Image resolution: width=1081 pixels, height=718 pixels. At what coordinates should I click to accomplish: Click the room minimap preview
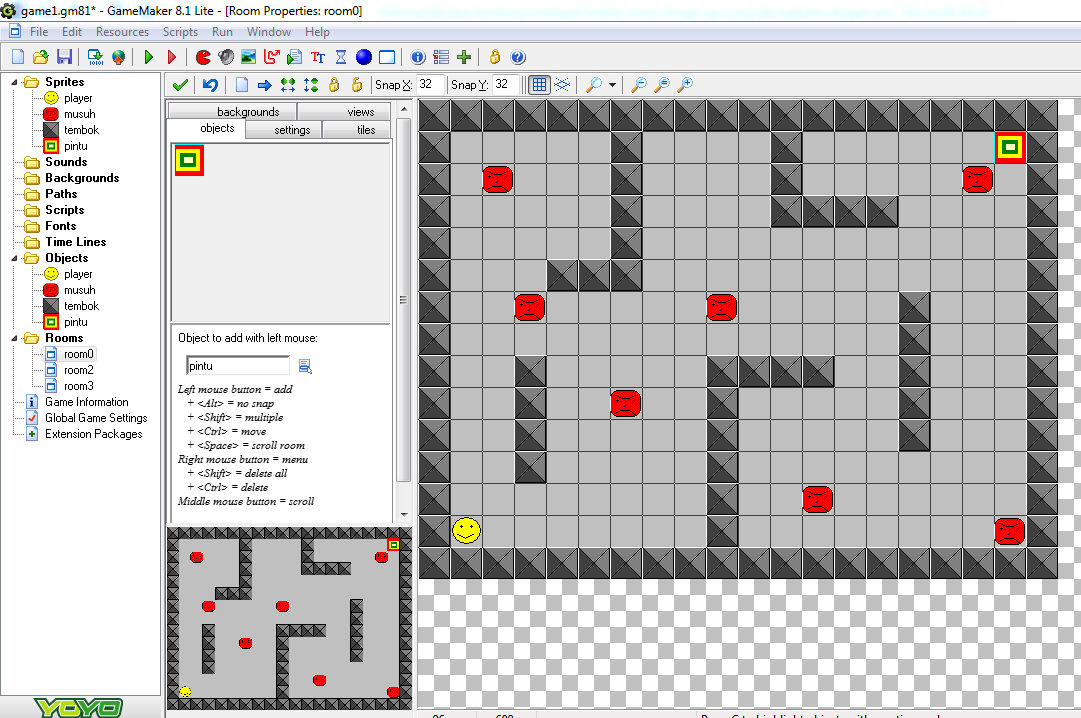pyautogui.click(x=290, y=619)
